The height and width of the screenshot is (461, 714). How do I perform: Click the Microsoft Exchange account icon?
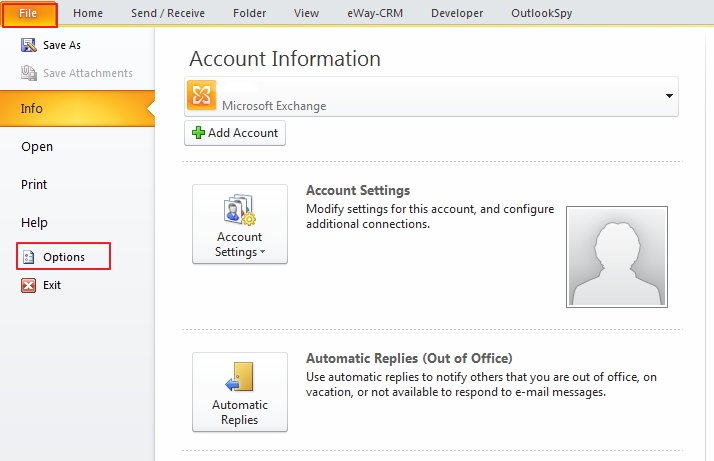pos(201,95)
